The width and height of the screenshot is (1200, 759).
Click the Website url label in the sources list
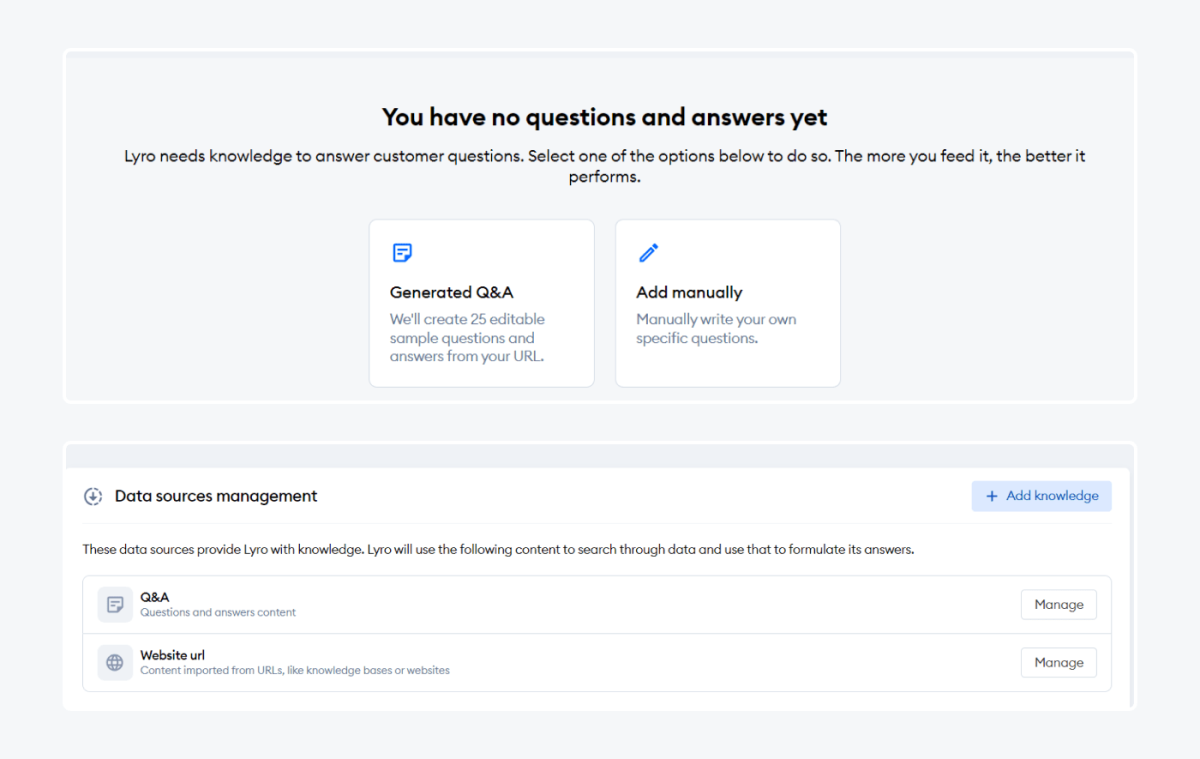coord(172,654)
